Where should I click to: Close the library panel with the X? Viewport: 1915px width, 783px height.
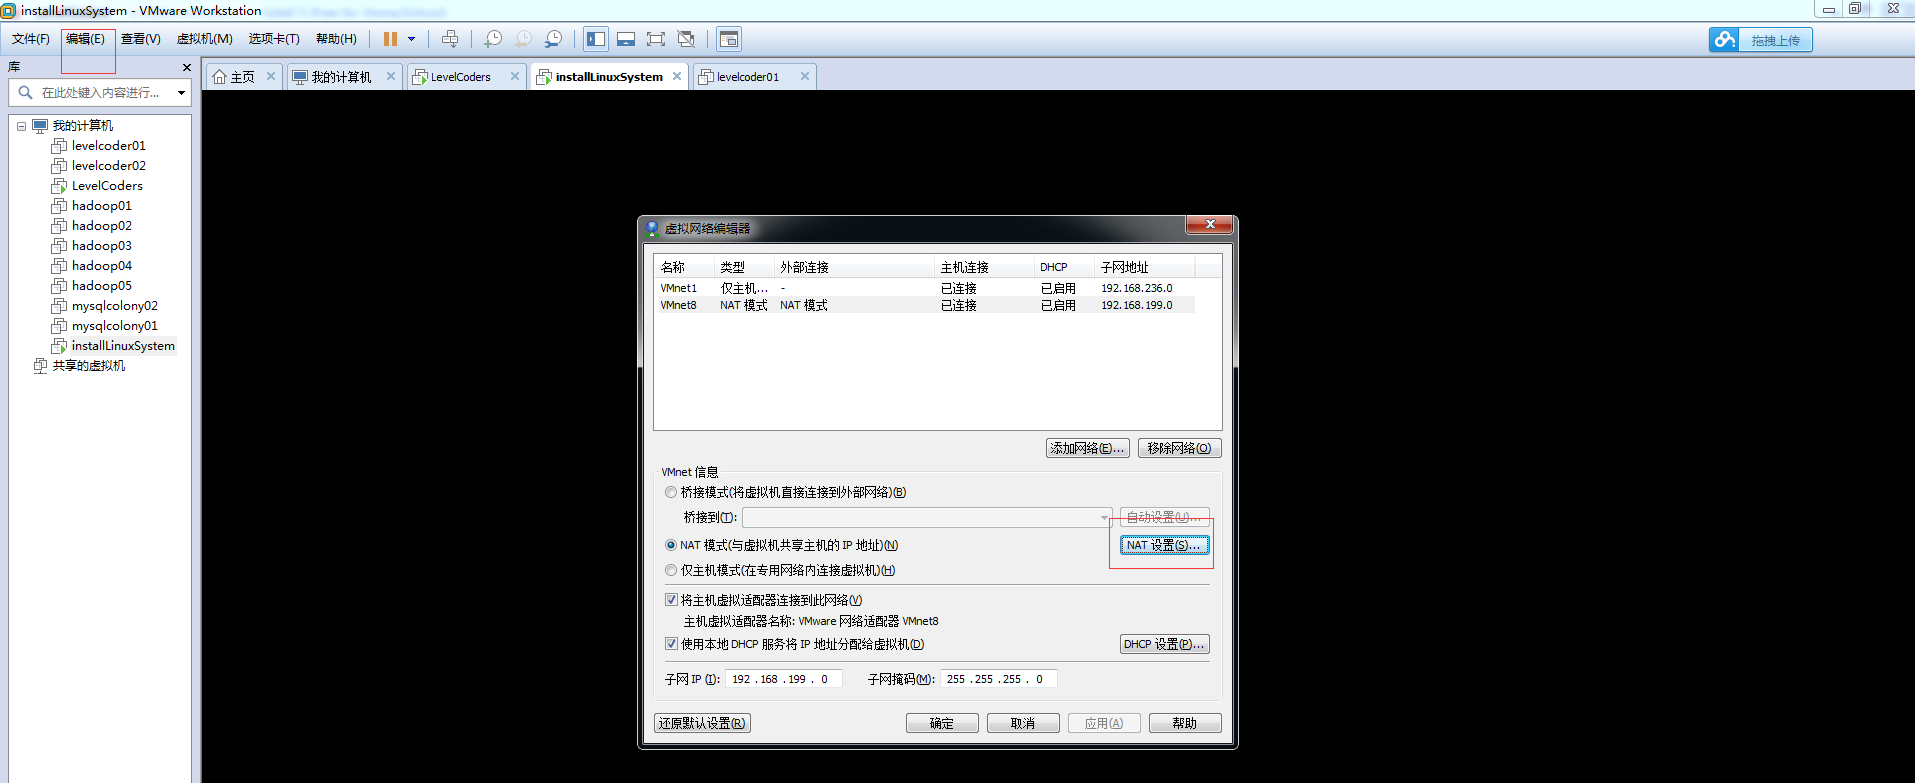click(187, 67)
